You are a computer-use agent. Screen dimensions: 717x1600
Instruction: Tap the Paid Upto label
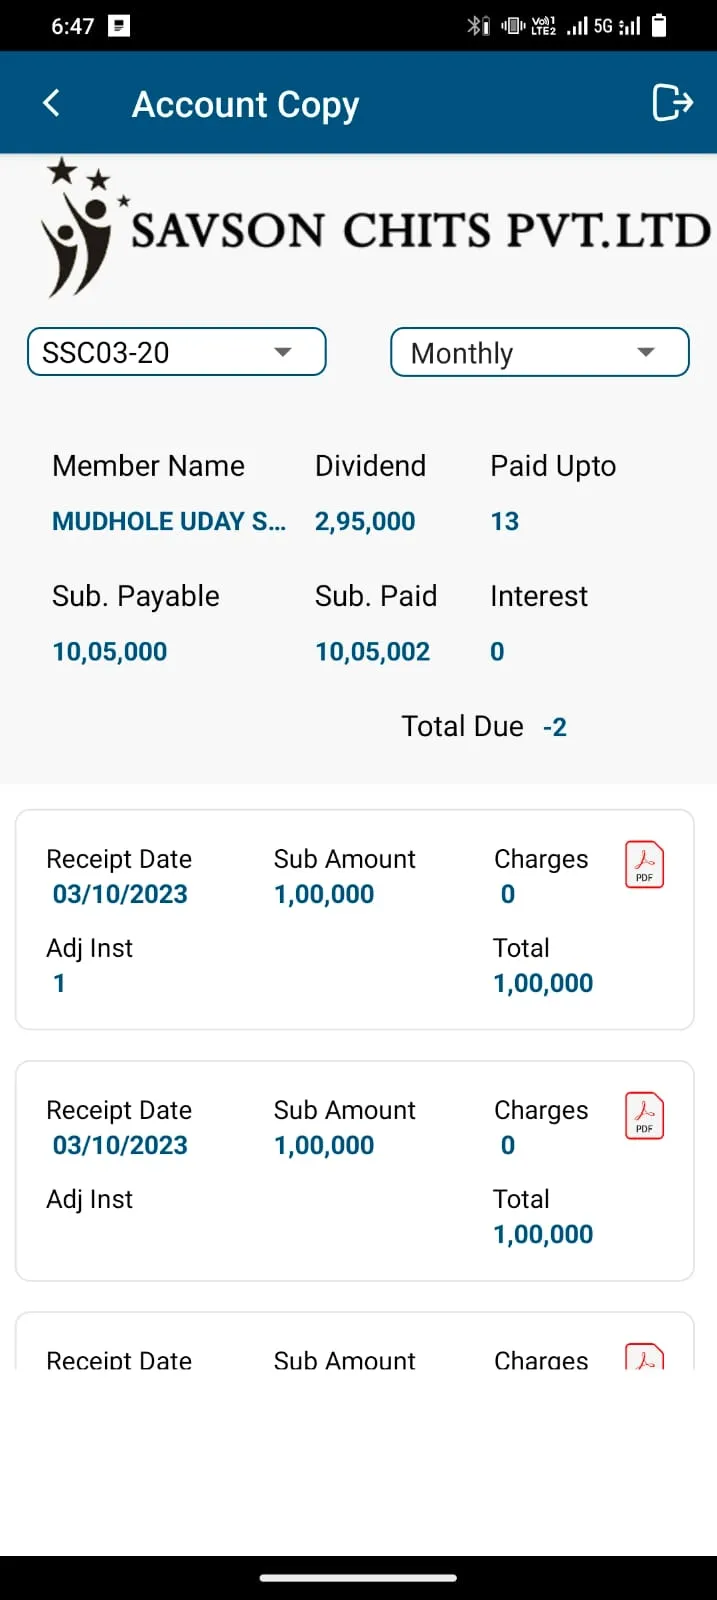553,467
